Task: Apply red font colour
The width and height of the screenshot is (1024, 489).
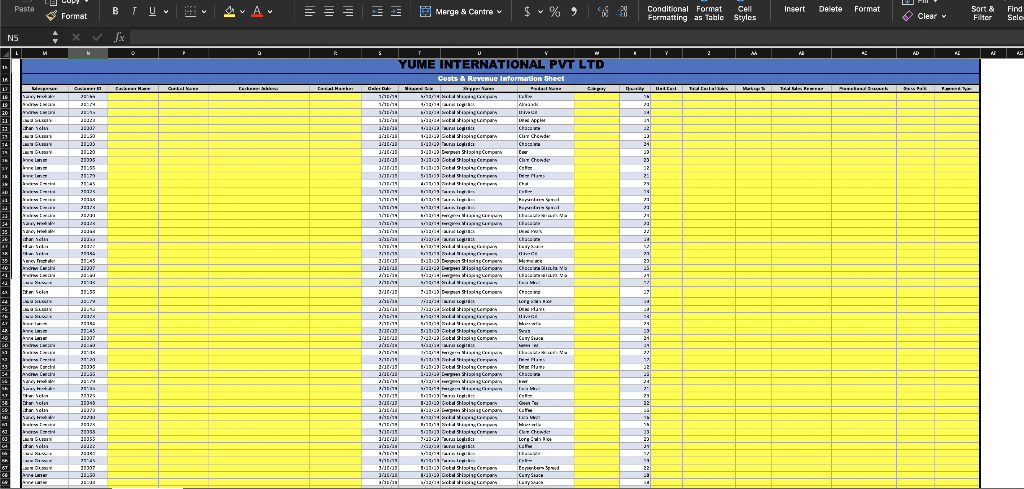Action: click(x=257, y=11)
